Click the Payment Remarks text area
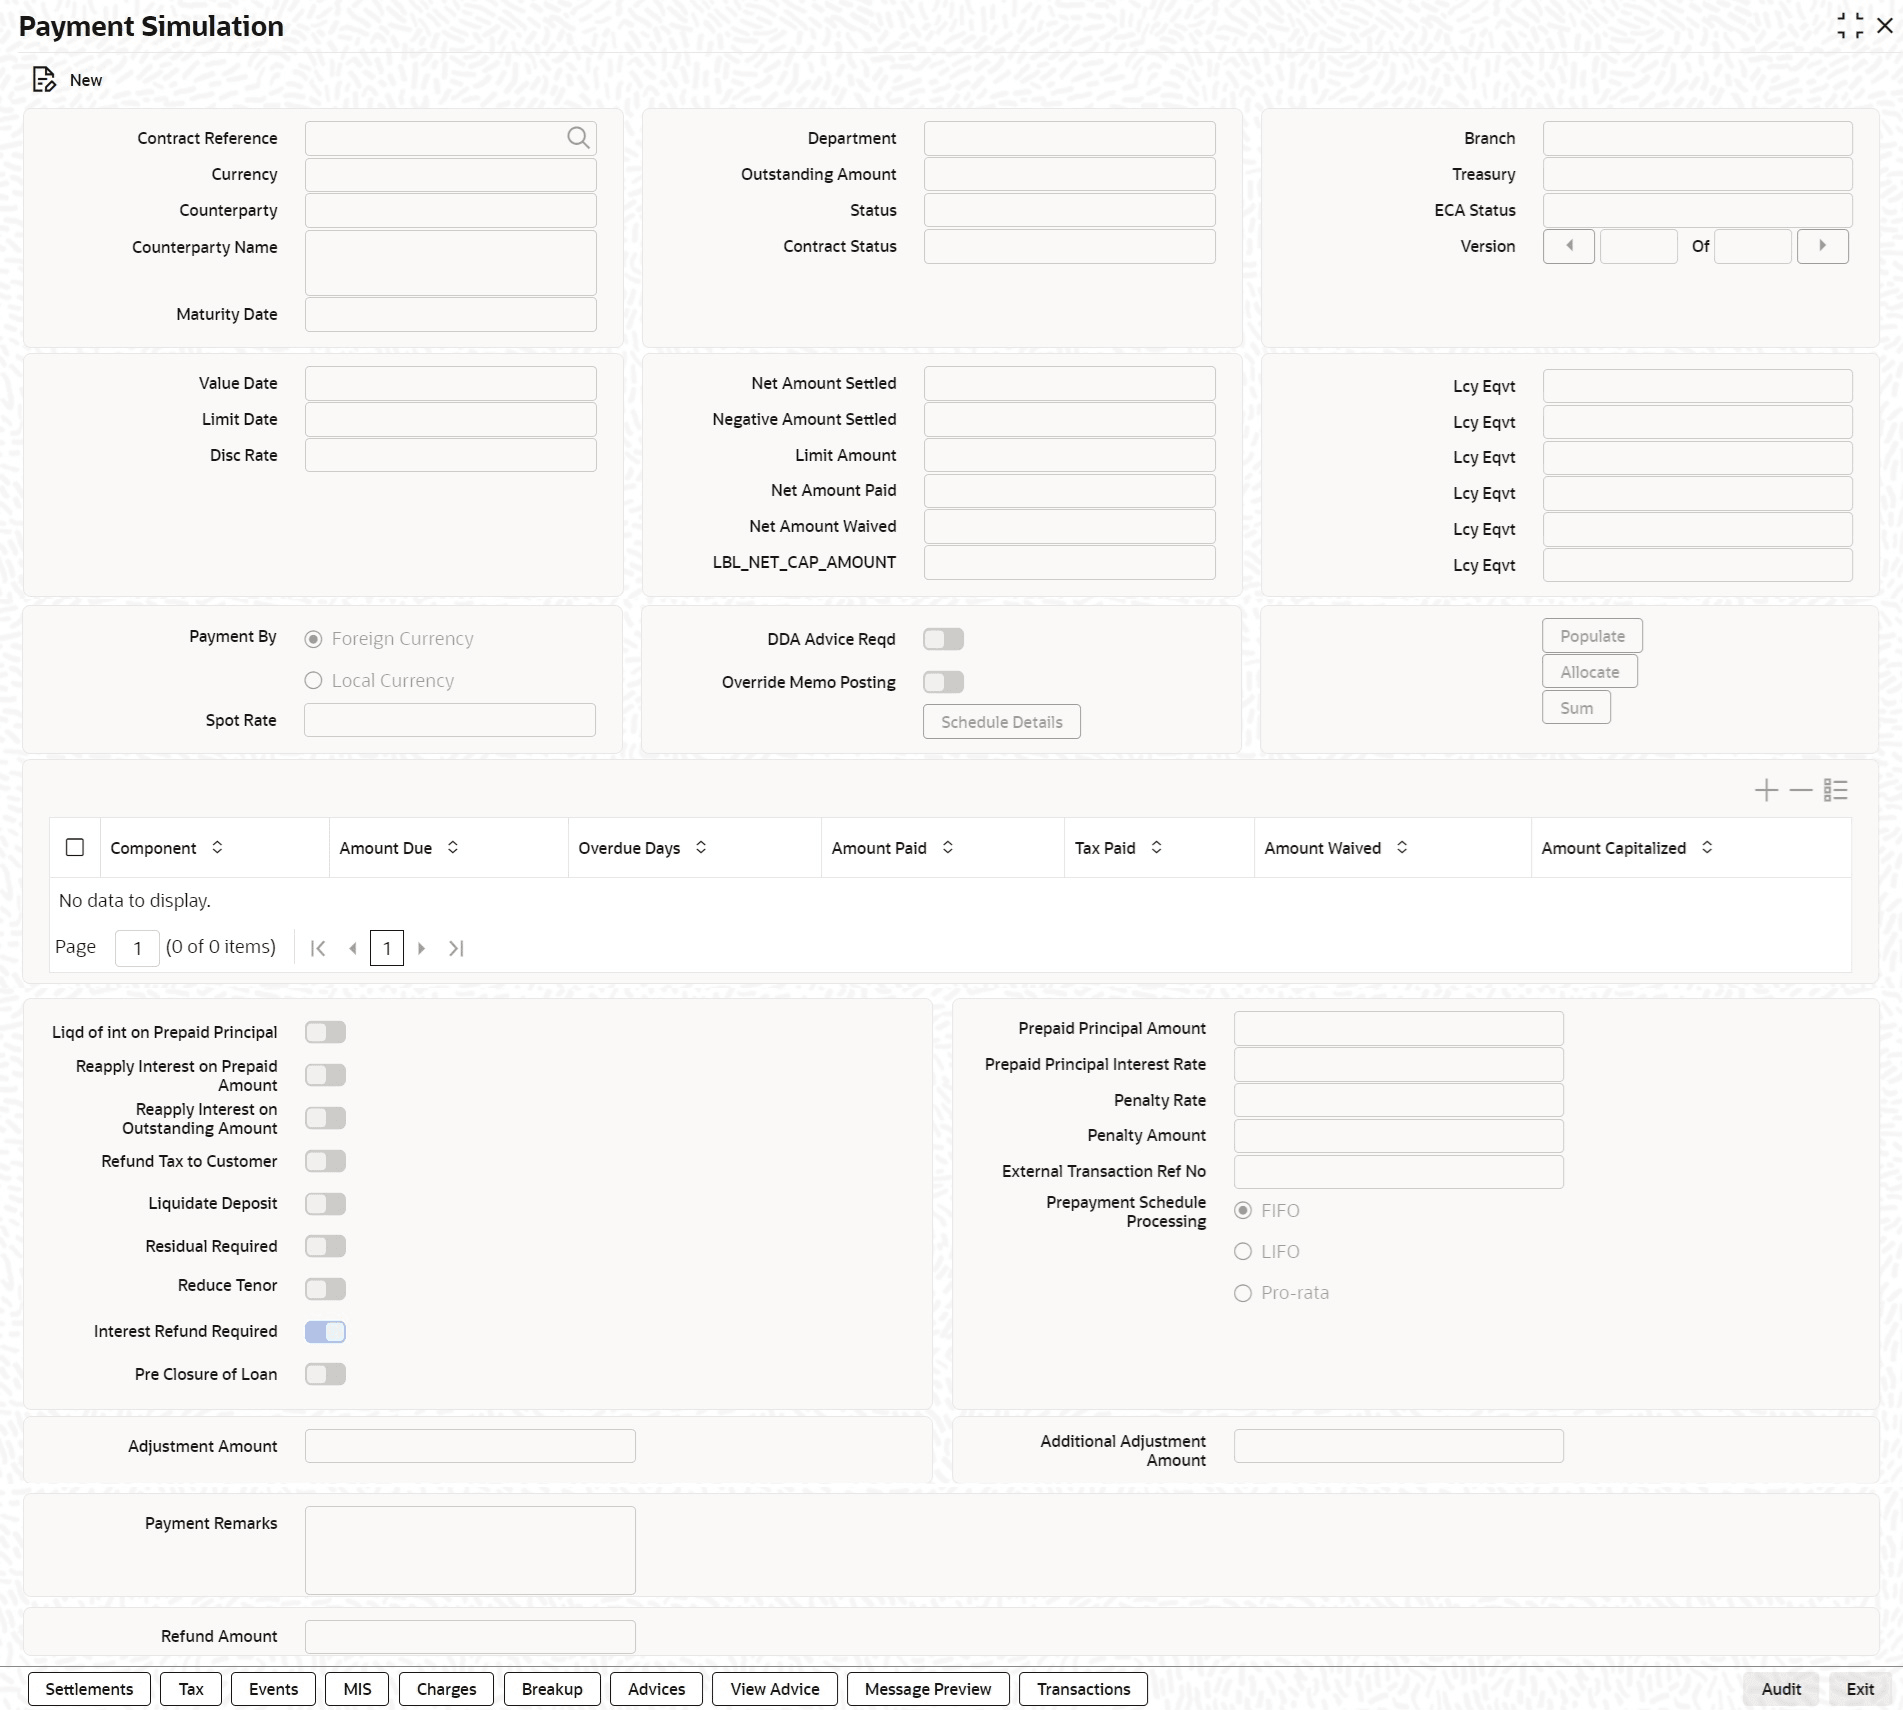This screenshot has height=1710, width=1903. pos(470,1550)
